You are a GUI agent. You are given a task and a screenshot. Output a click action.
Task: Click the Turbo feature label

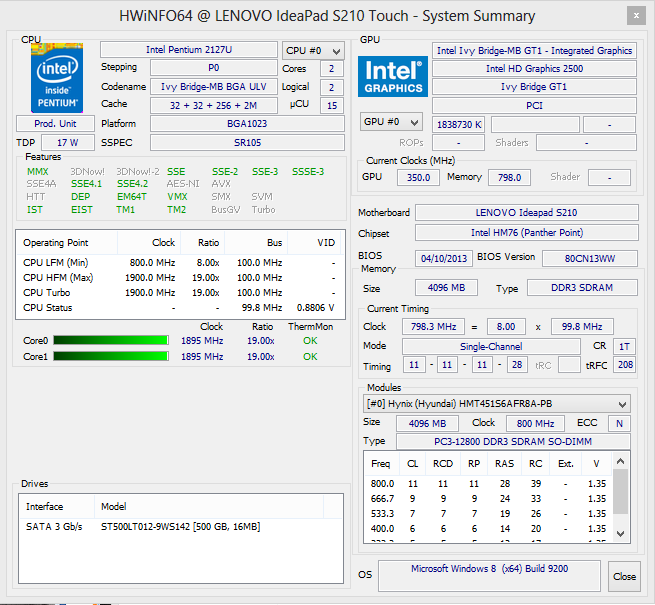tap(263, 209)
